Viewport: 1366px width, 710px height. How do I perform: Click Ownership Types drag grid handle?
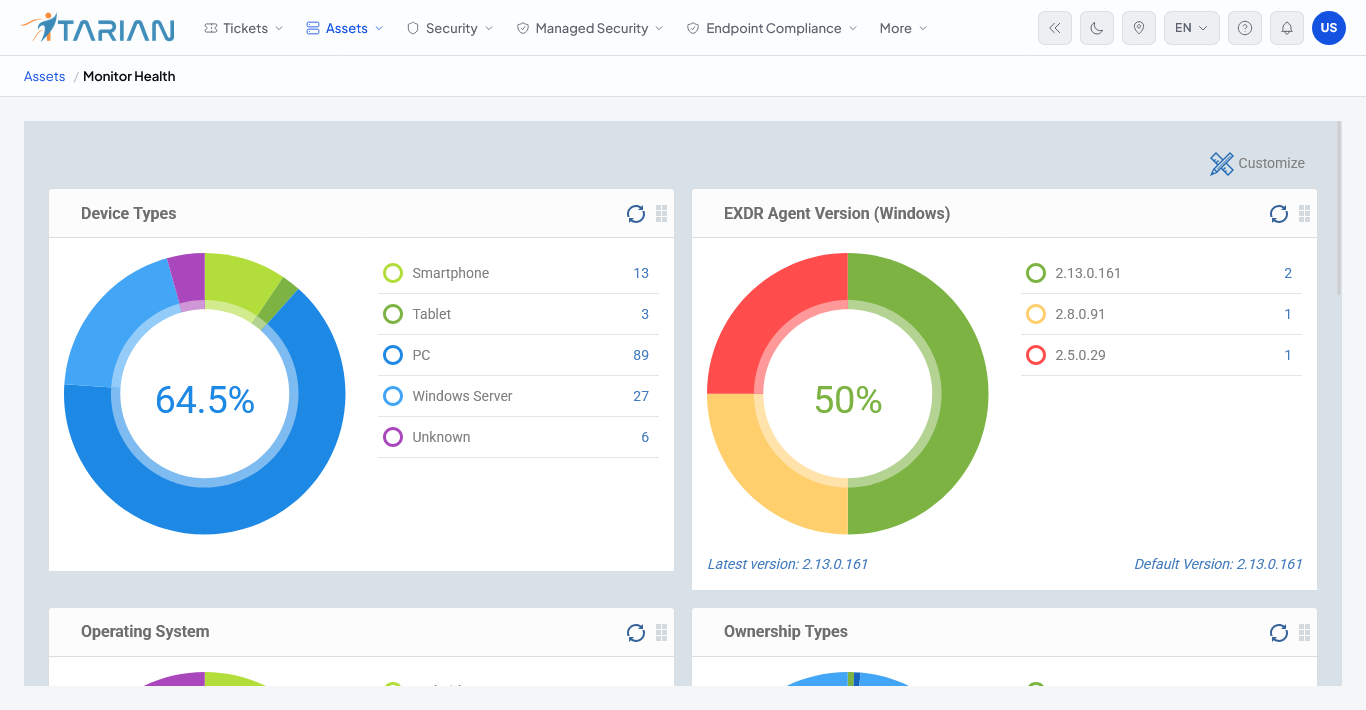[1304, 632]
